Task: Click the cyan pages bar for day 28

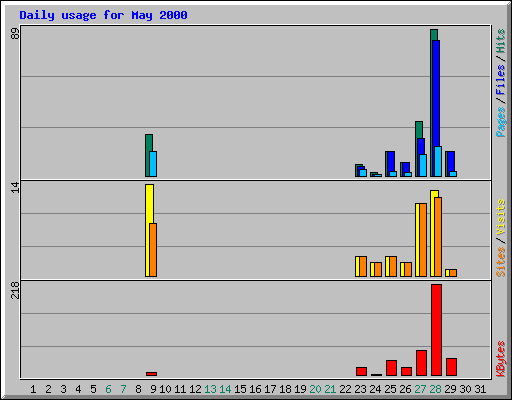Action: [438, 162]
